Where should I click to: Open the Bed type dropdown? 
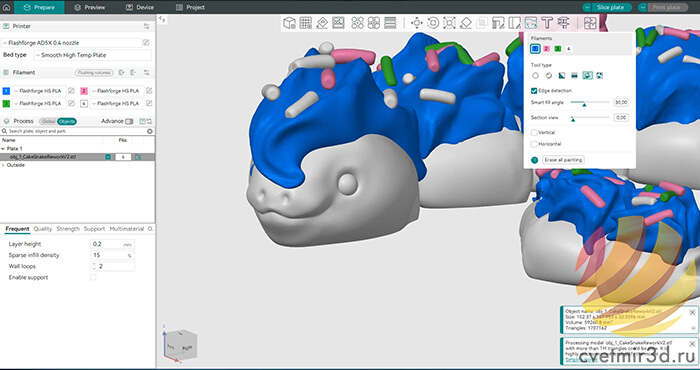(x=93, y=55)
